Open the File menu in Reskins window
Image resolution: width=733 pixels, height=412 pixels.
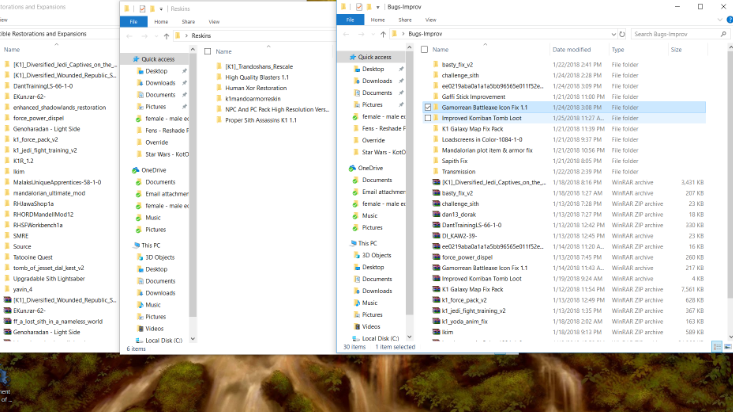[133, 19]
